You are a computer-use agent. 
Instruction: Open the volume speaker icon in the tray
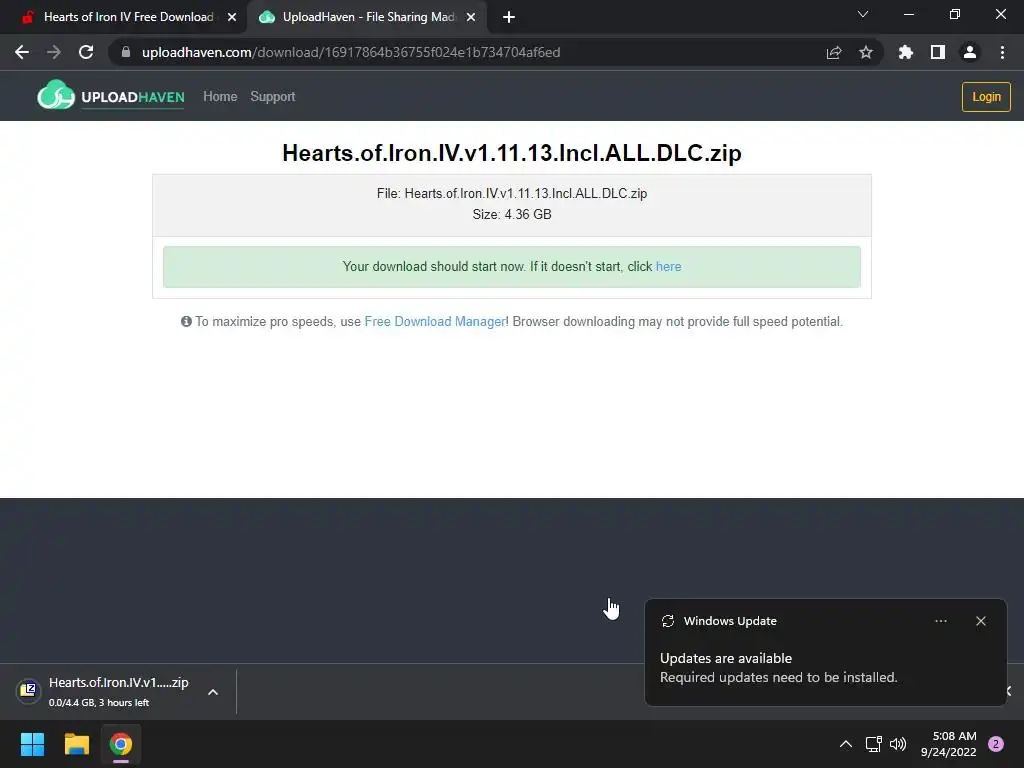[898, 744]
